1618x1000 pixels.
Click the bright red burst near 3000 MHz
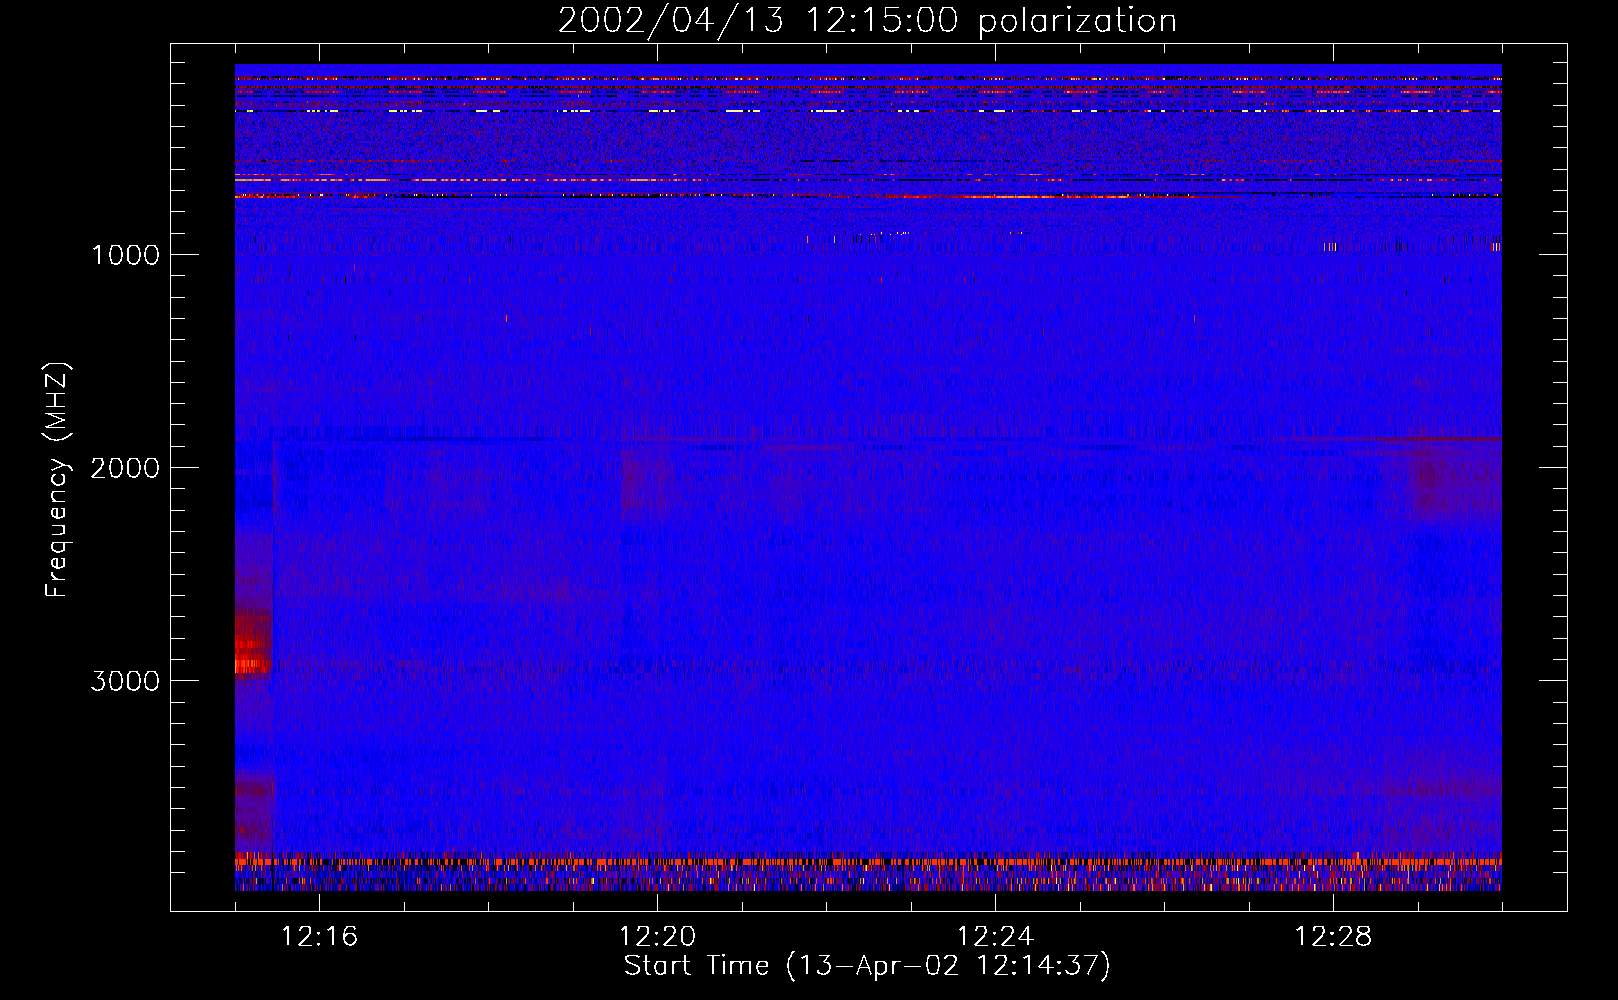[x=253, y=642]
